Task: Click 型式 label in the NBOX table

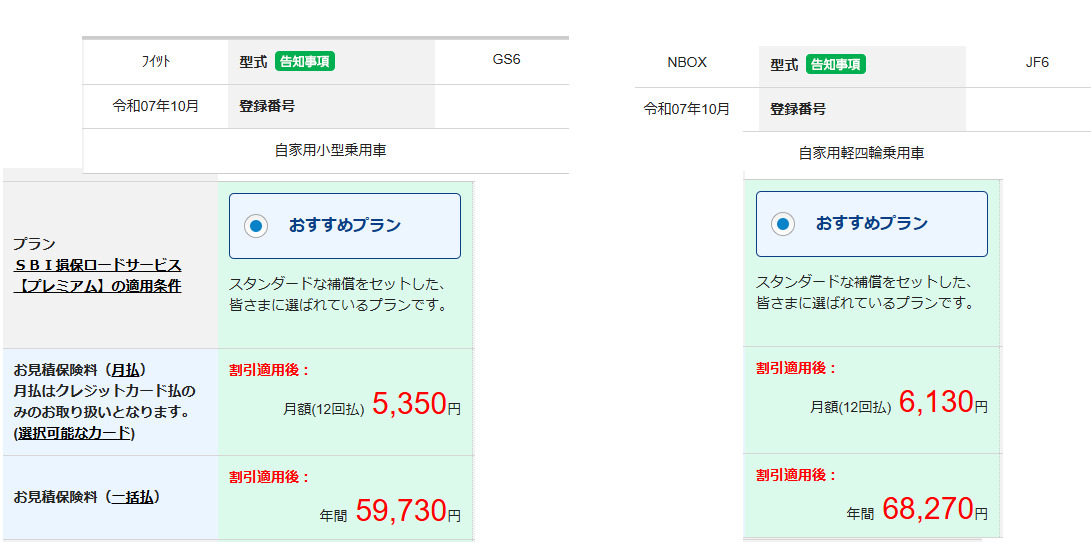Action: tap(784, 65)
